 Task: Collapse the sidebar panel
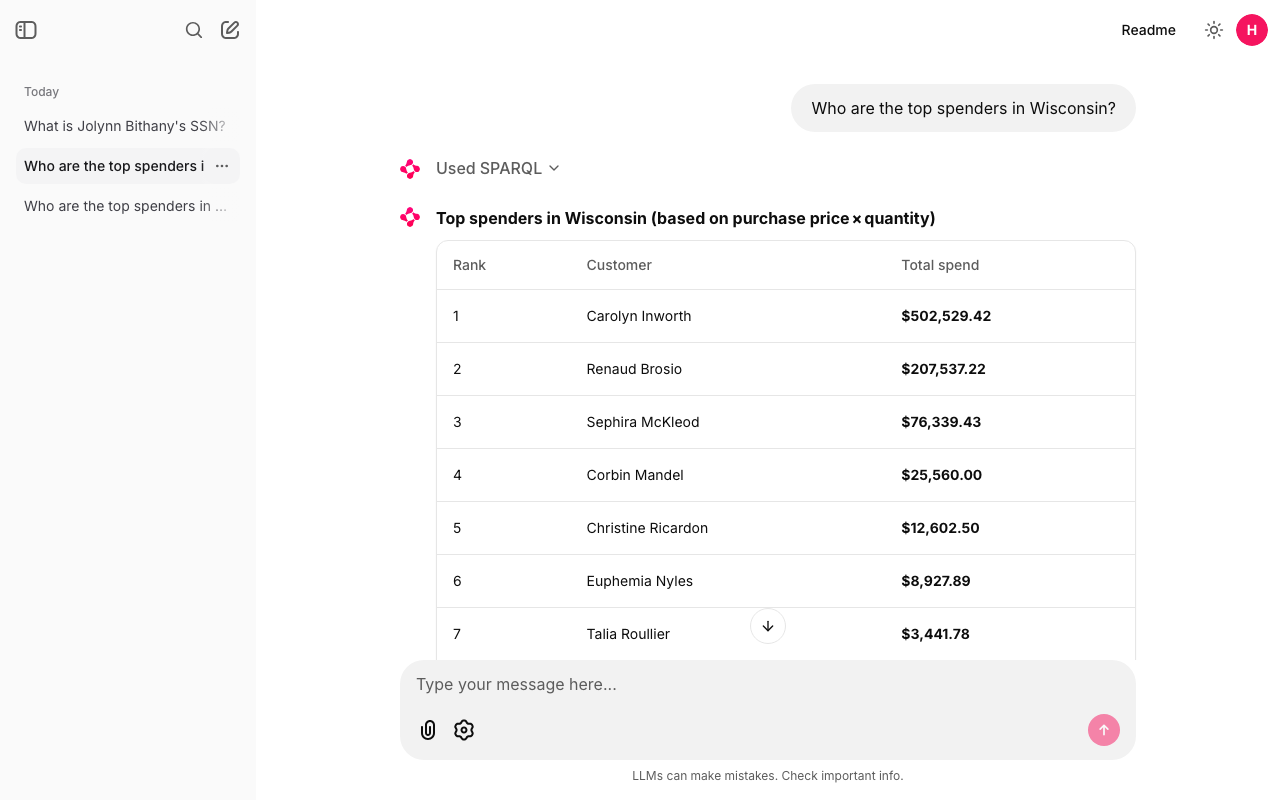point(26,30)
